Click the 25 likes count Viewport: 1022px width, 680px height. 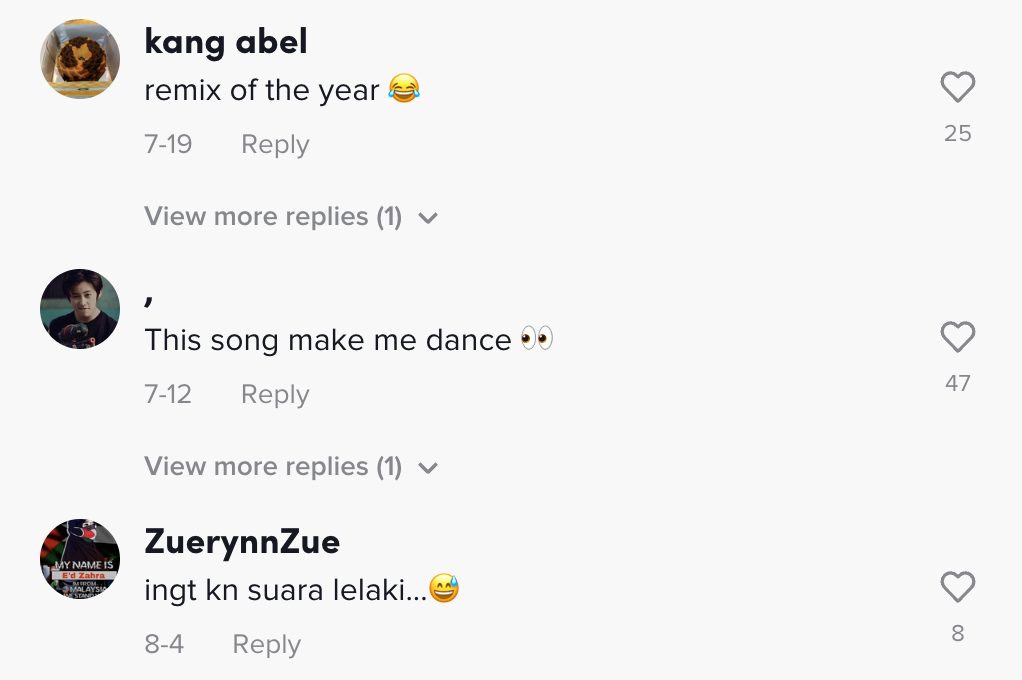(x=957, y=133)
